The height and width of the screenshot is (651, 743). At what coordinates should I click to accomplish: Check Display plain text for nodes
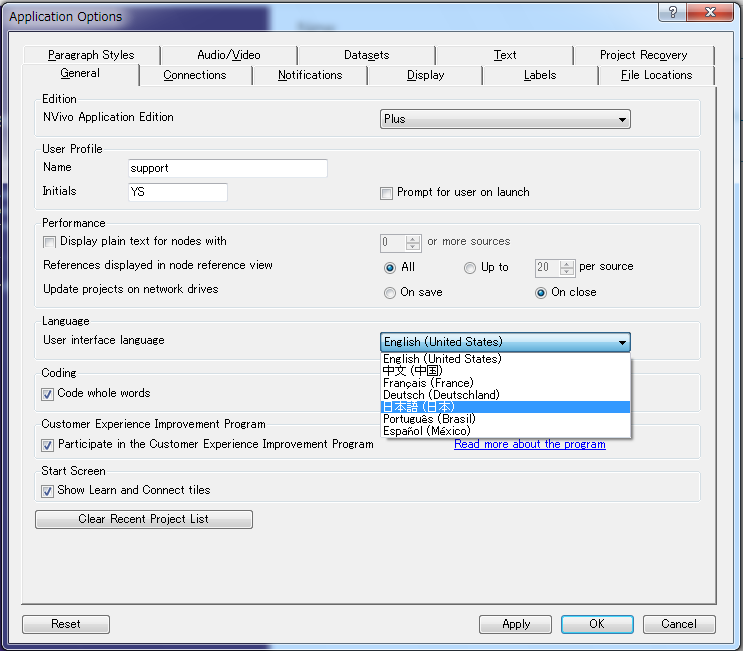tap(49, 242)
